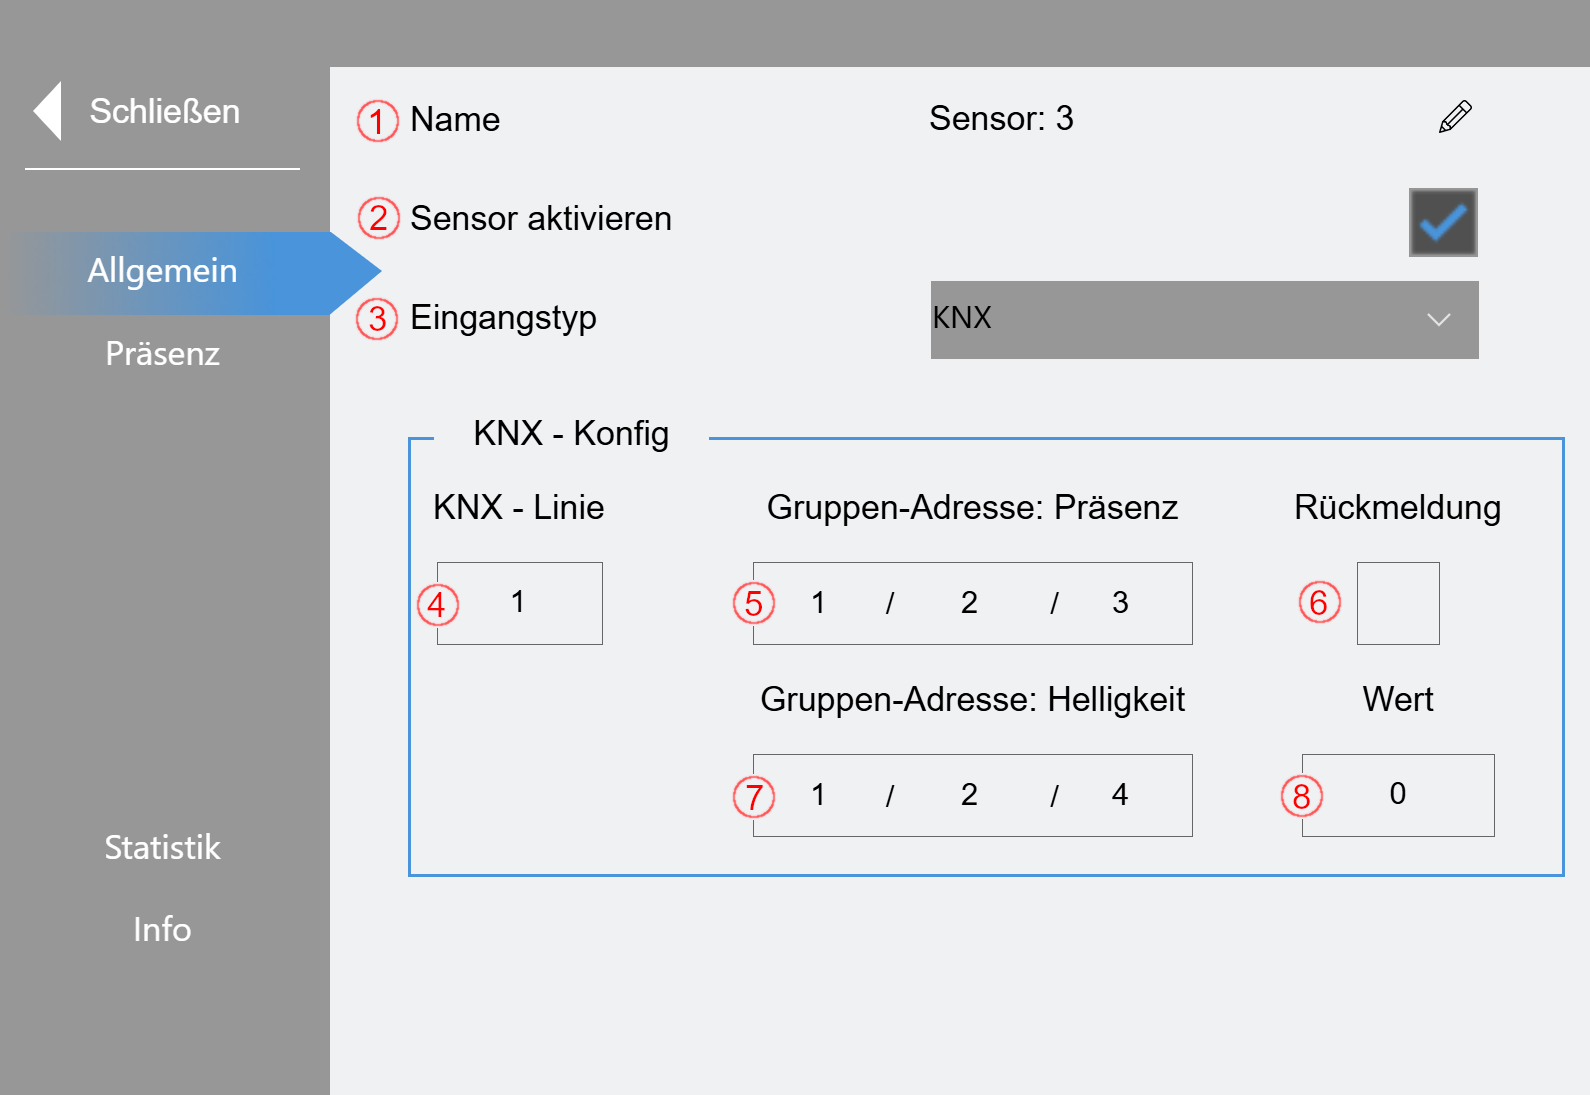Click the Schließen button
Image resolution: width=1590 pixels, height=1095 pixels.
pyautogui.click(x=164, y=111)
